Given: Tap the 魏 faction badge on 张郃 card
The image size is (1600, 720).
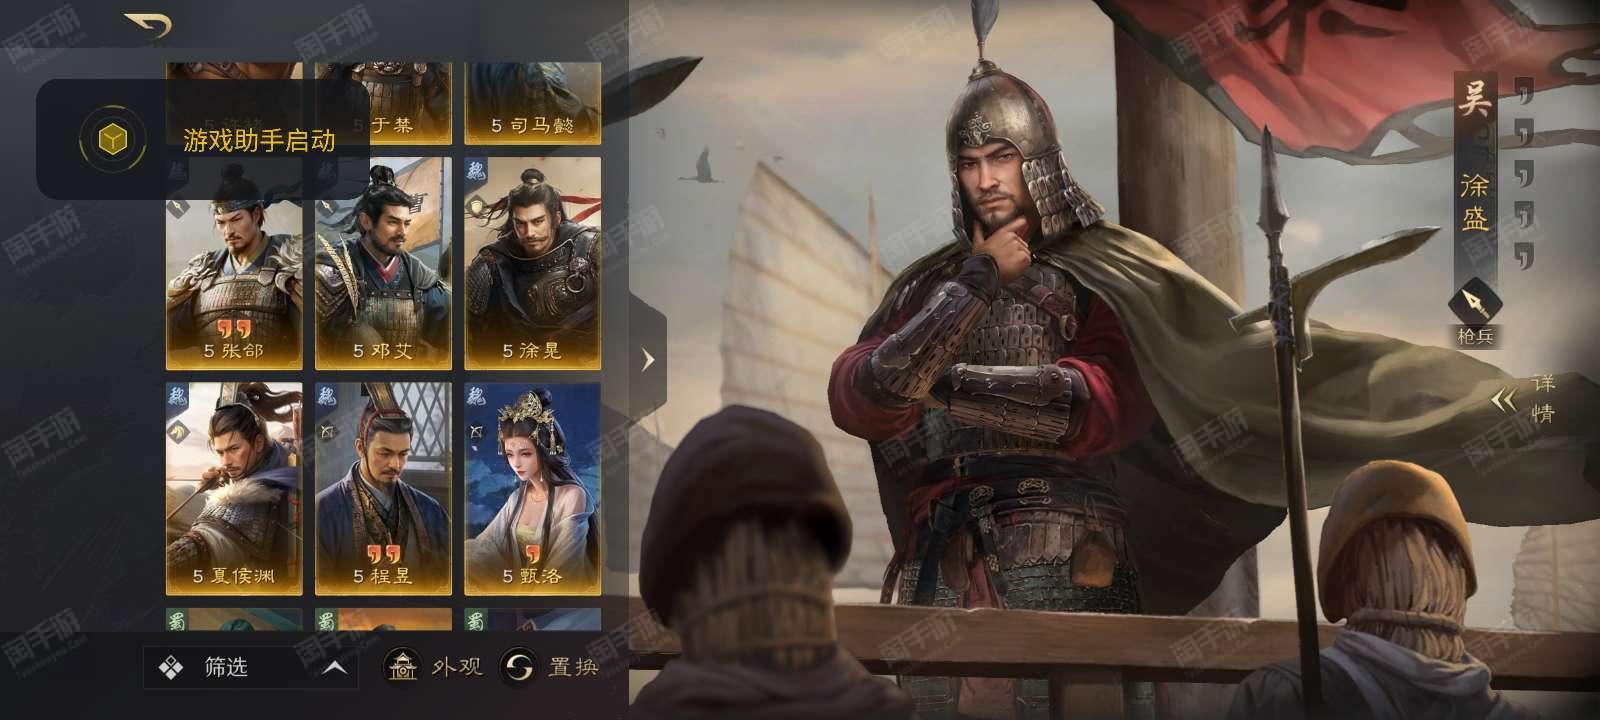Looking at the screenshot, I should coord(176,170).
